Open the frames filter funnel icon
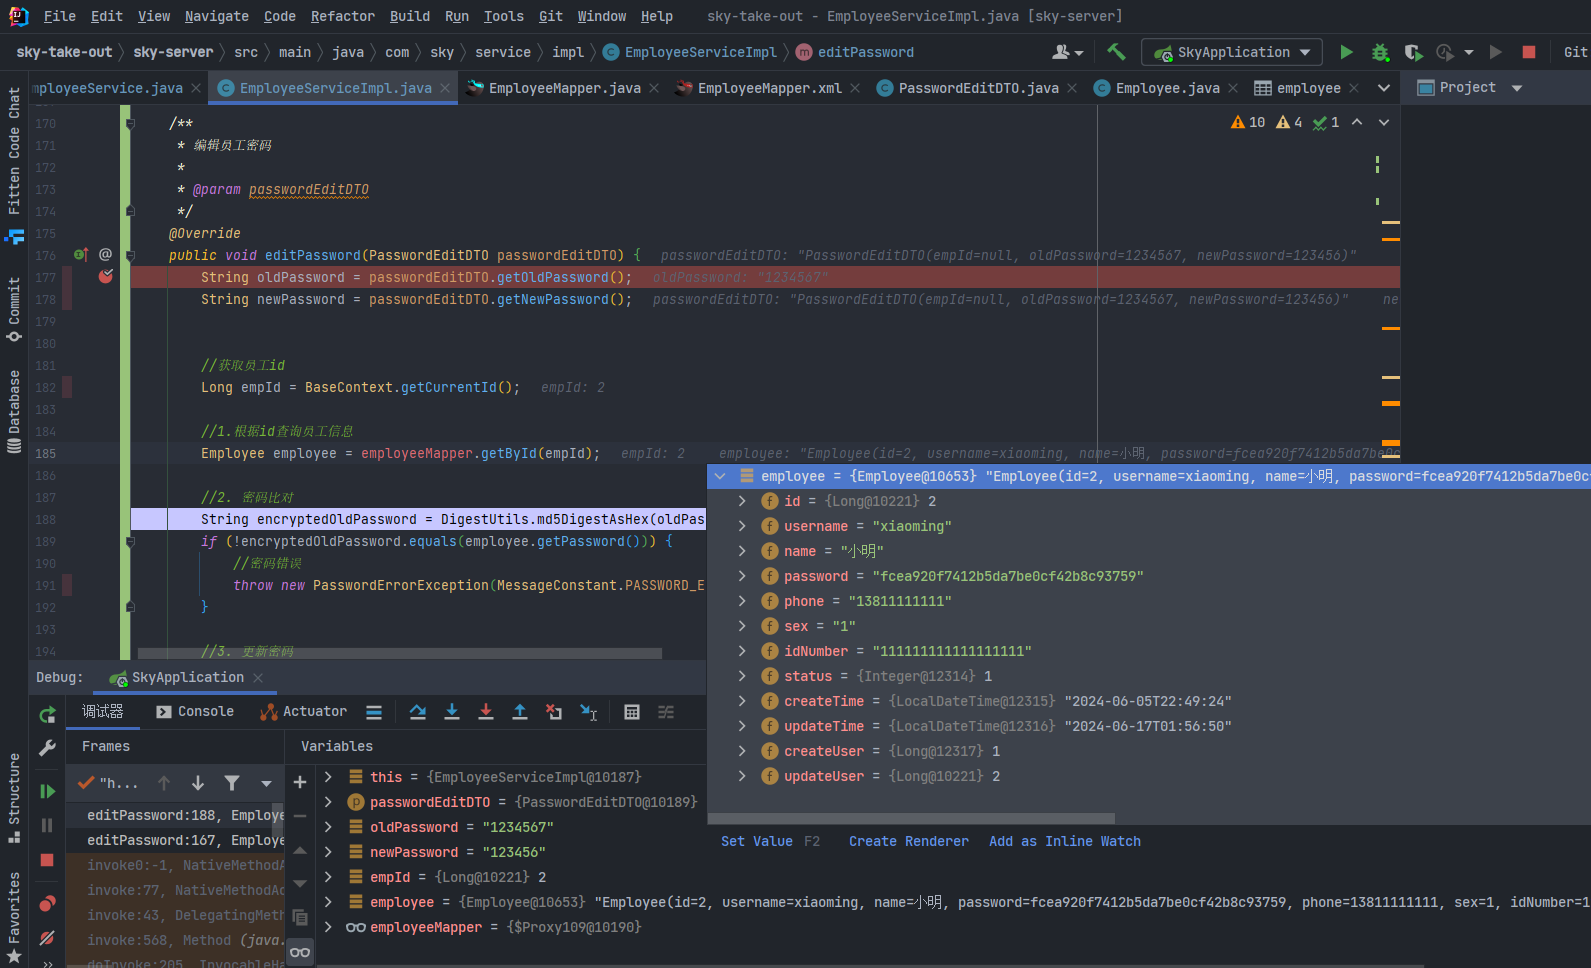Screen dimensions: 1591x968 pyautogui.click(x=232, y=783)
